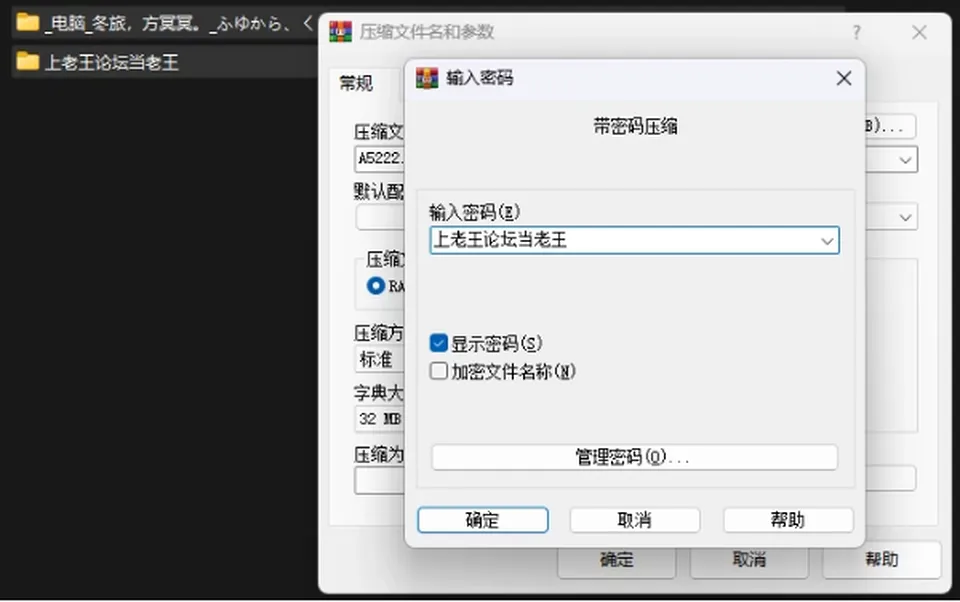Click the WinRAR icon in the password dialog title
Image resolution: width=960 pixels, height=602 pixels.
point(427,78)
